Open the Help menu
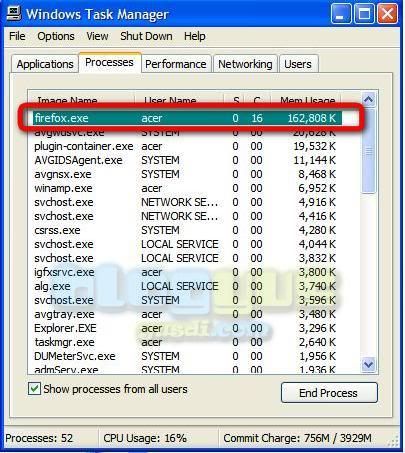405x453 pixels. pyautogui.click(x=195, y=36)
